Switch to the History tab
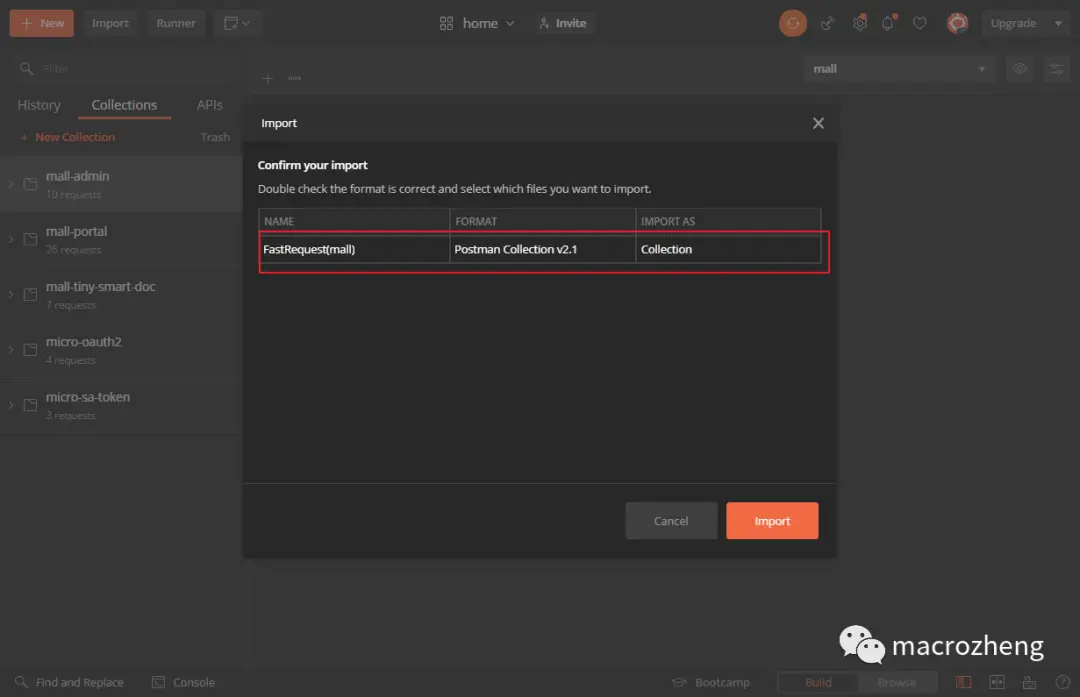Viewport: 1080px width, 697px height. coord(38,104)
